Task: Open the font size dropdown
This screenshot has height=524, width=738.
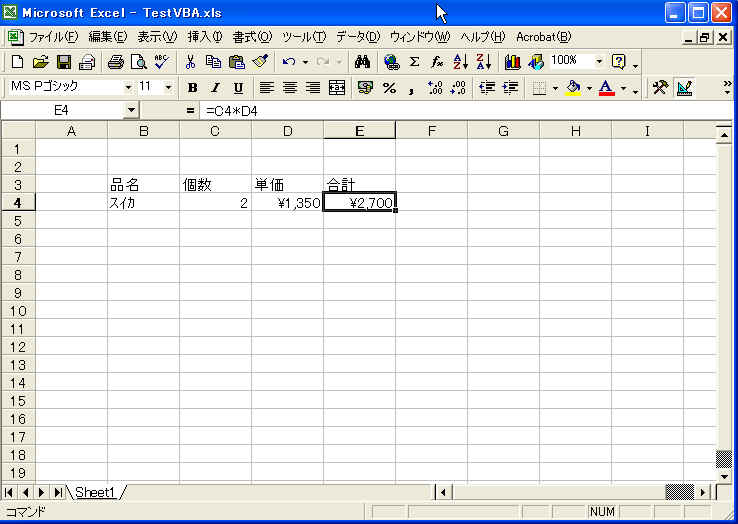Action: coord(168,88)
